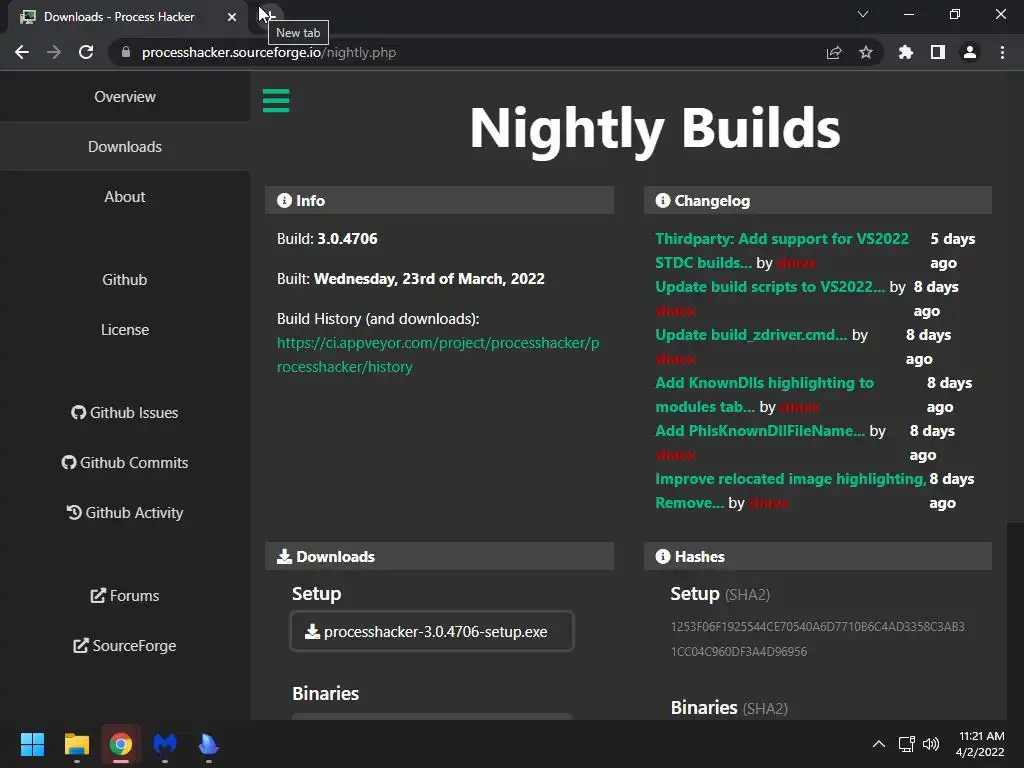This screenshot has height=768, width=1024.
Task: Open the SourceForge external link
Action: pyautogui.click(x=125, y=646)
